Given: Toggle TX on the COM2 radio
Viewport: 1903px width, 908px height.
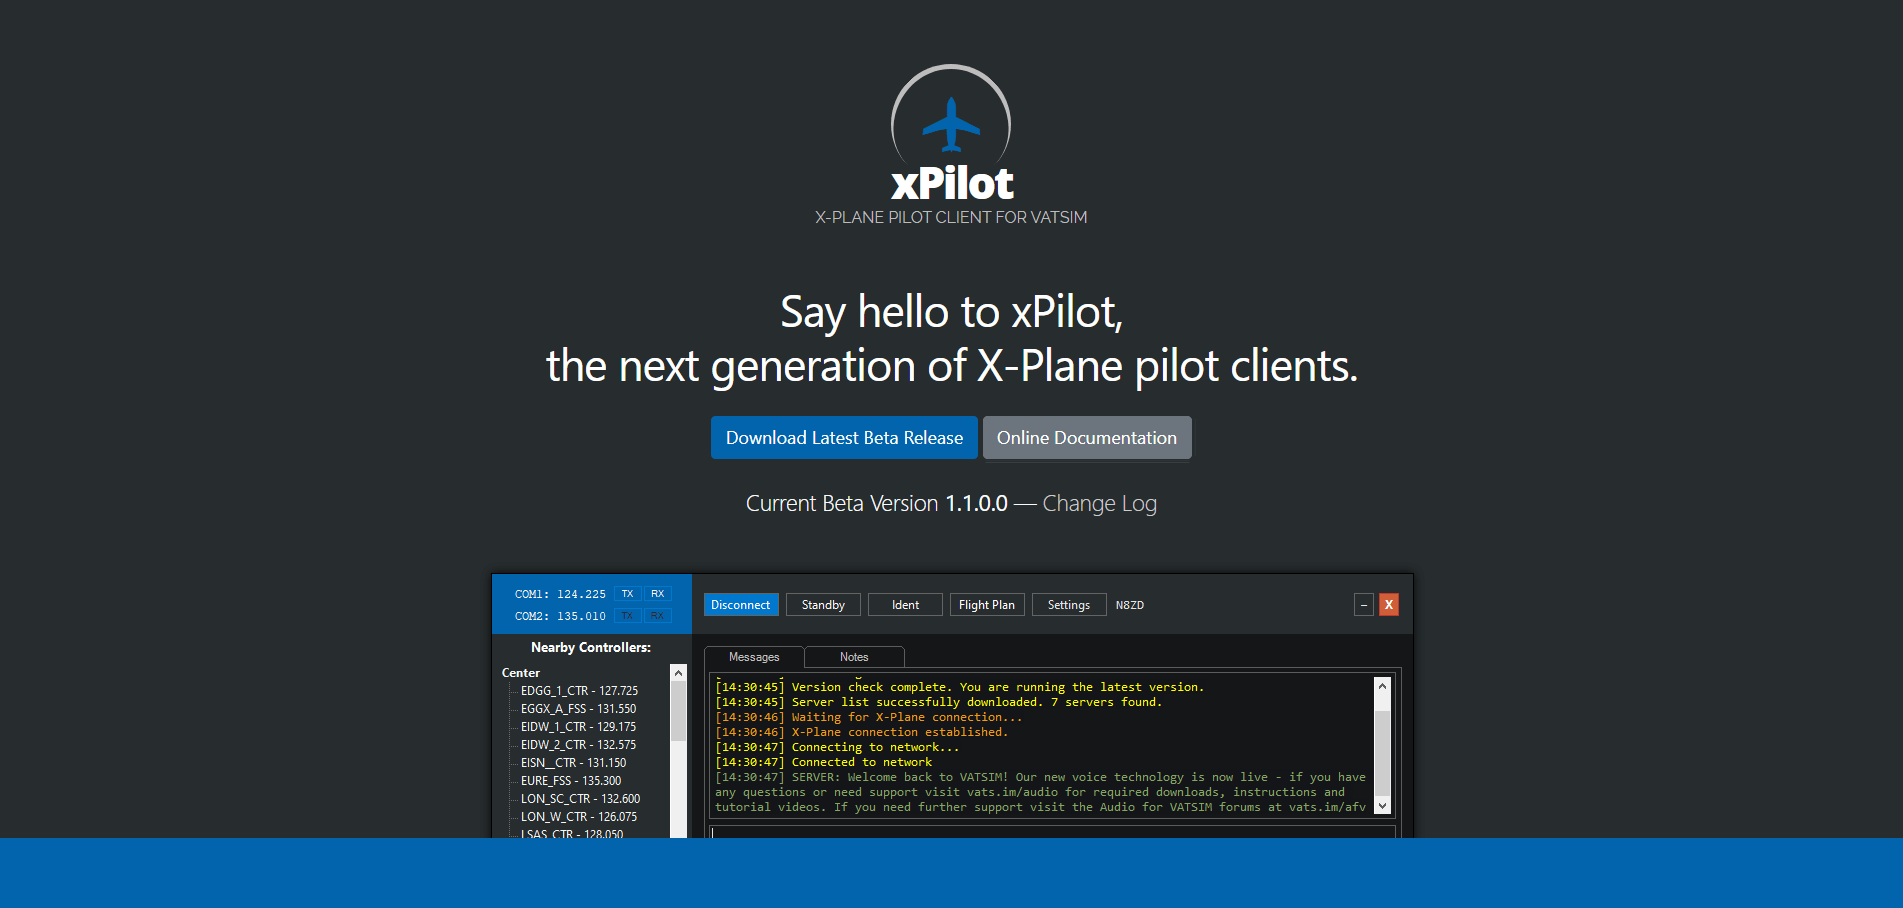Looking at the screenshot, I should (x=627, y=615).
